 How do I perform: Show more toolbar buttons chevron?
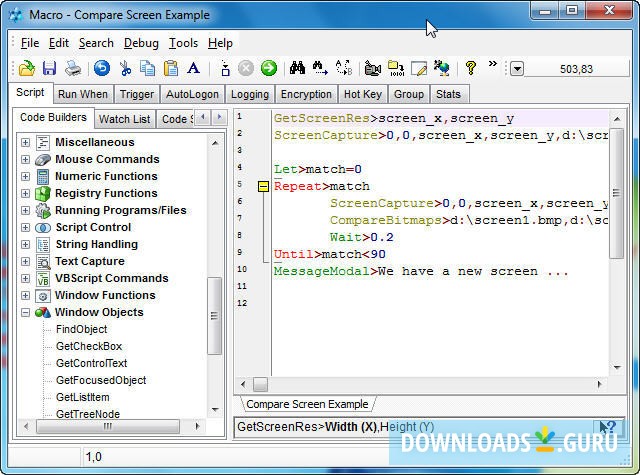coord(493,64)
